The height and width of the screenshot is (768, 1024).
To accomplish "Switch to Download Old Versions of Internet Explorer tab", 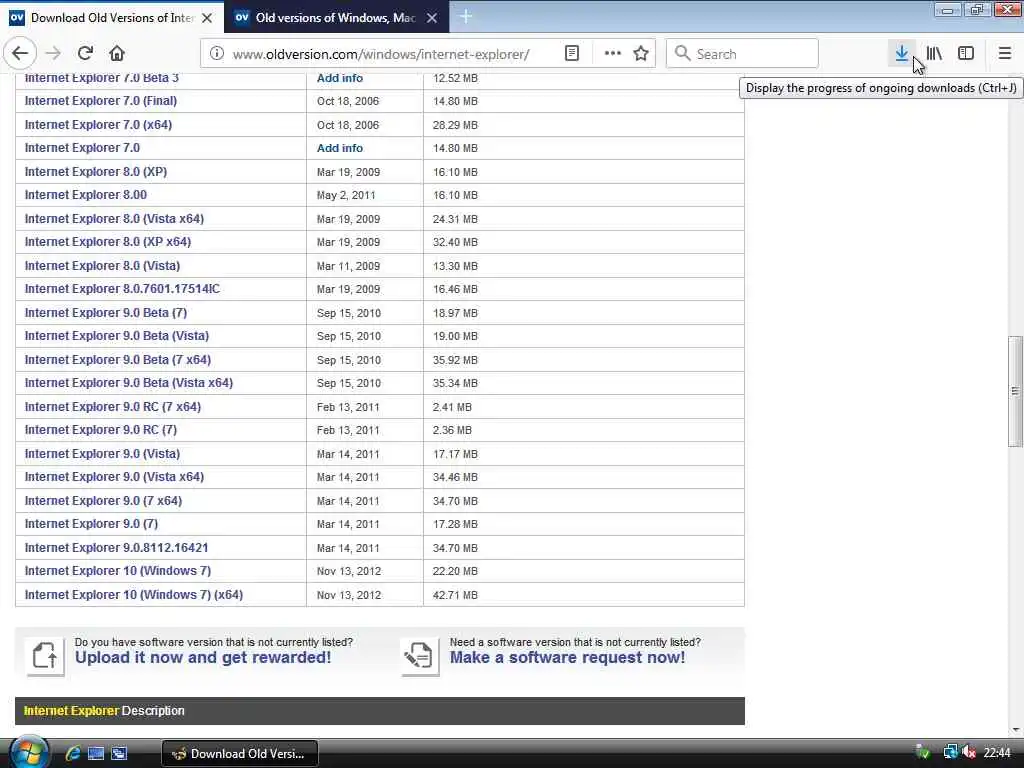I will pyautogui.click(x=112, y=18).
